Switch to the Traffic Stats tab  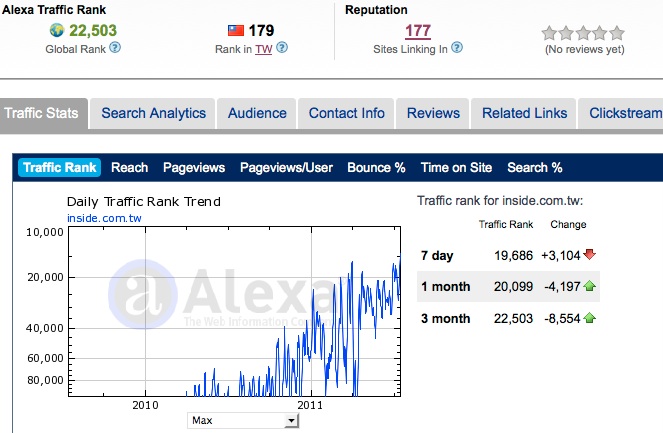click(44, 113)
